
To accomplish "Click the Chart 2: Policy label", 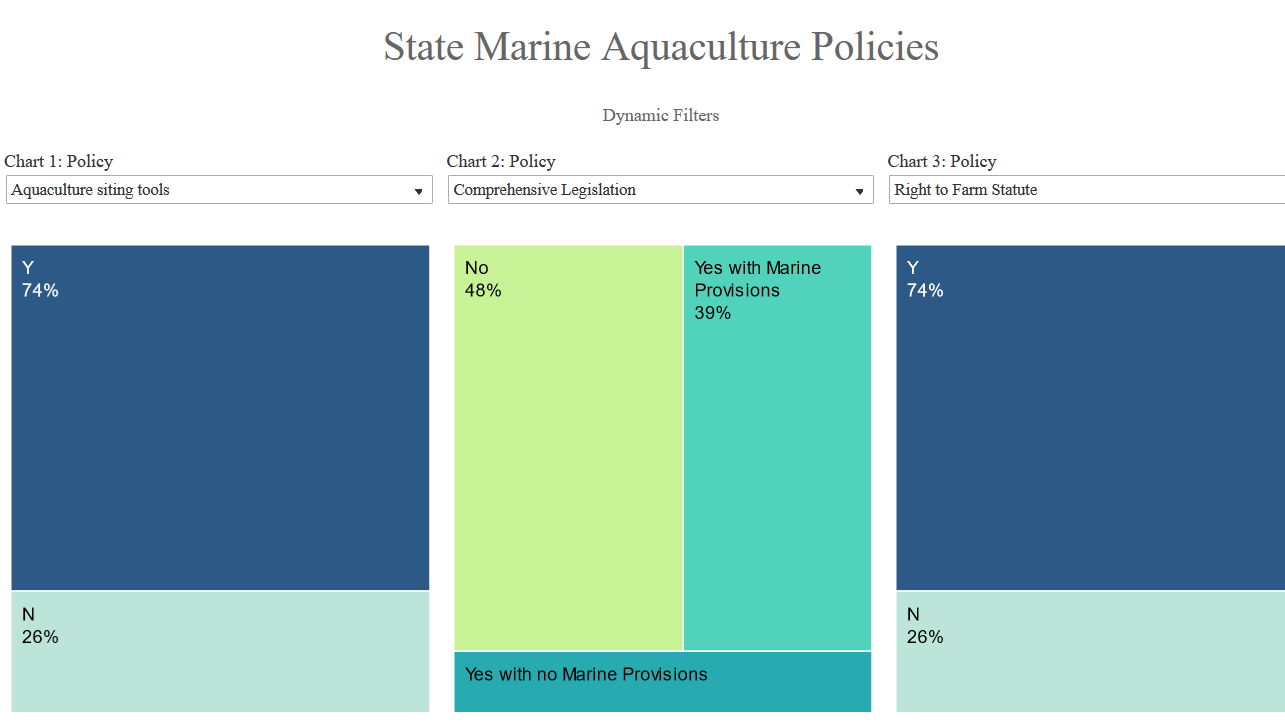I will pos(501,161).
